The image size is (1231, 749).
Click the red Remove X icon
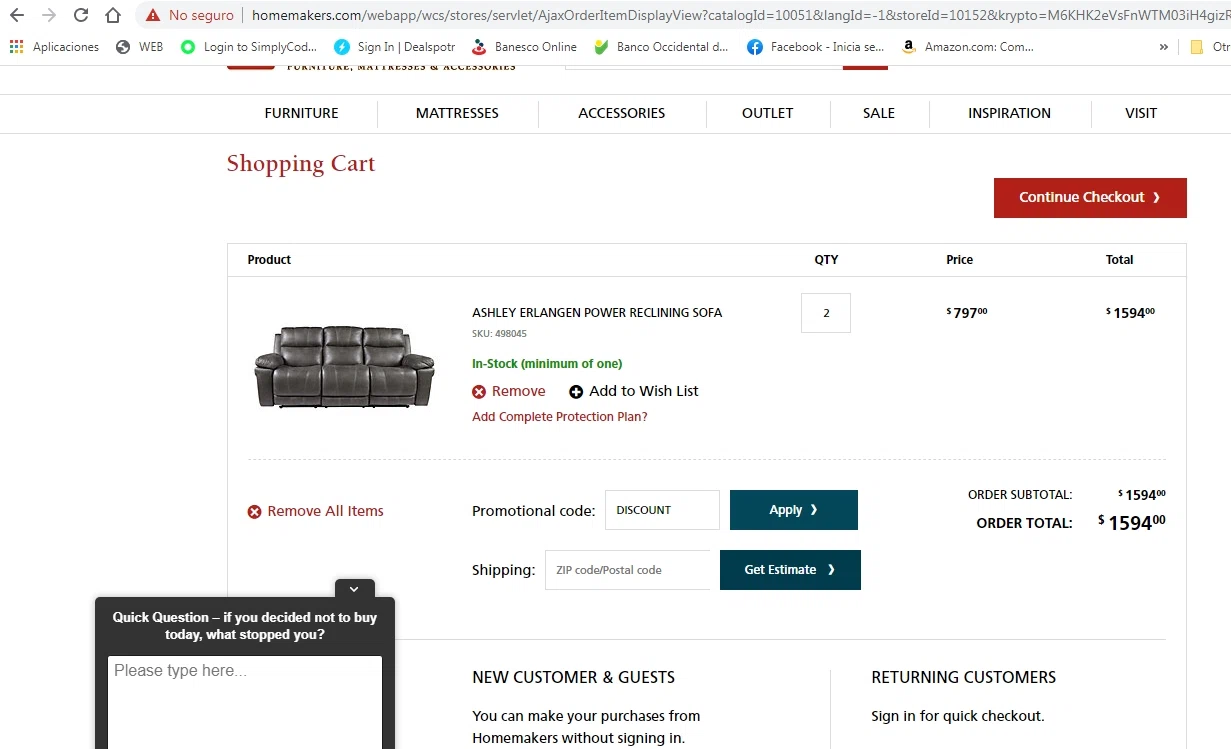coord(479,392)
